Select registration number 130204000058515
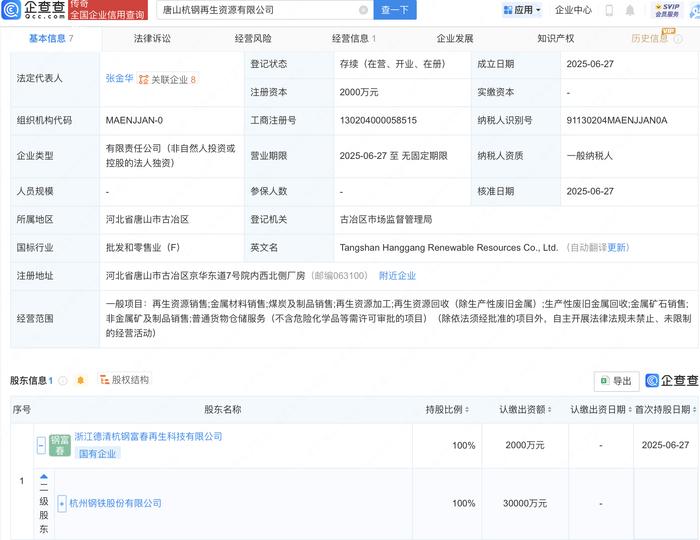 pos(378,120)
